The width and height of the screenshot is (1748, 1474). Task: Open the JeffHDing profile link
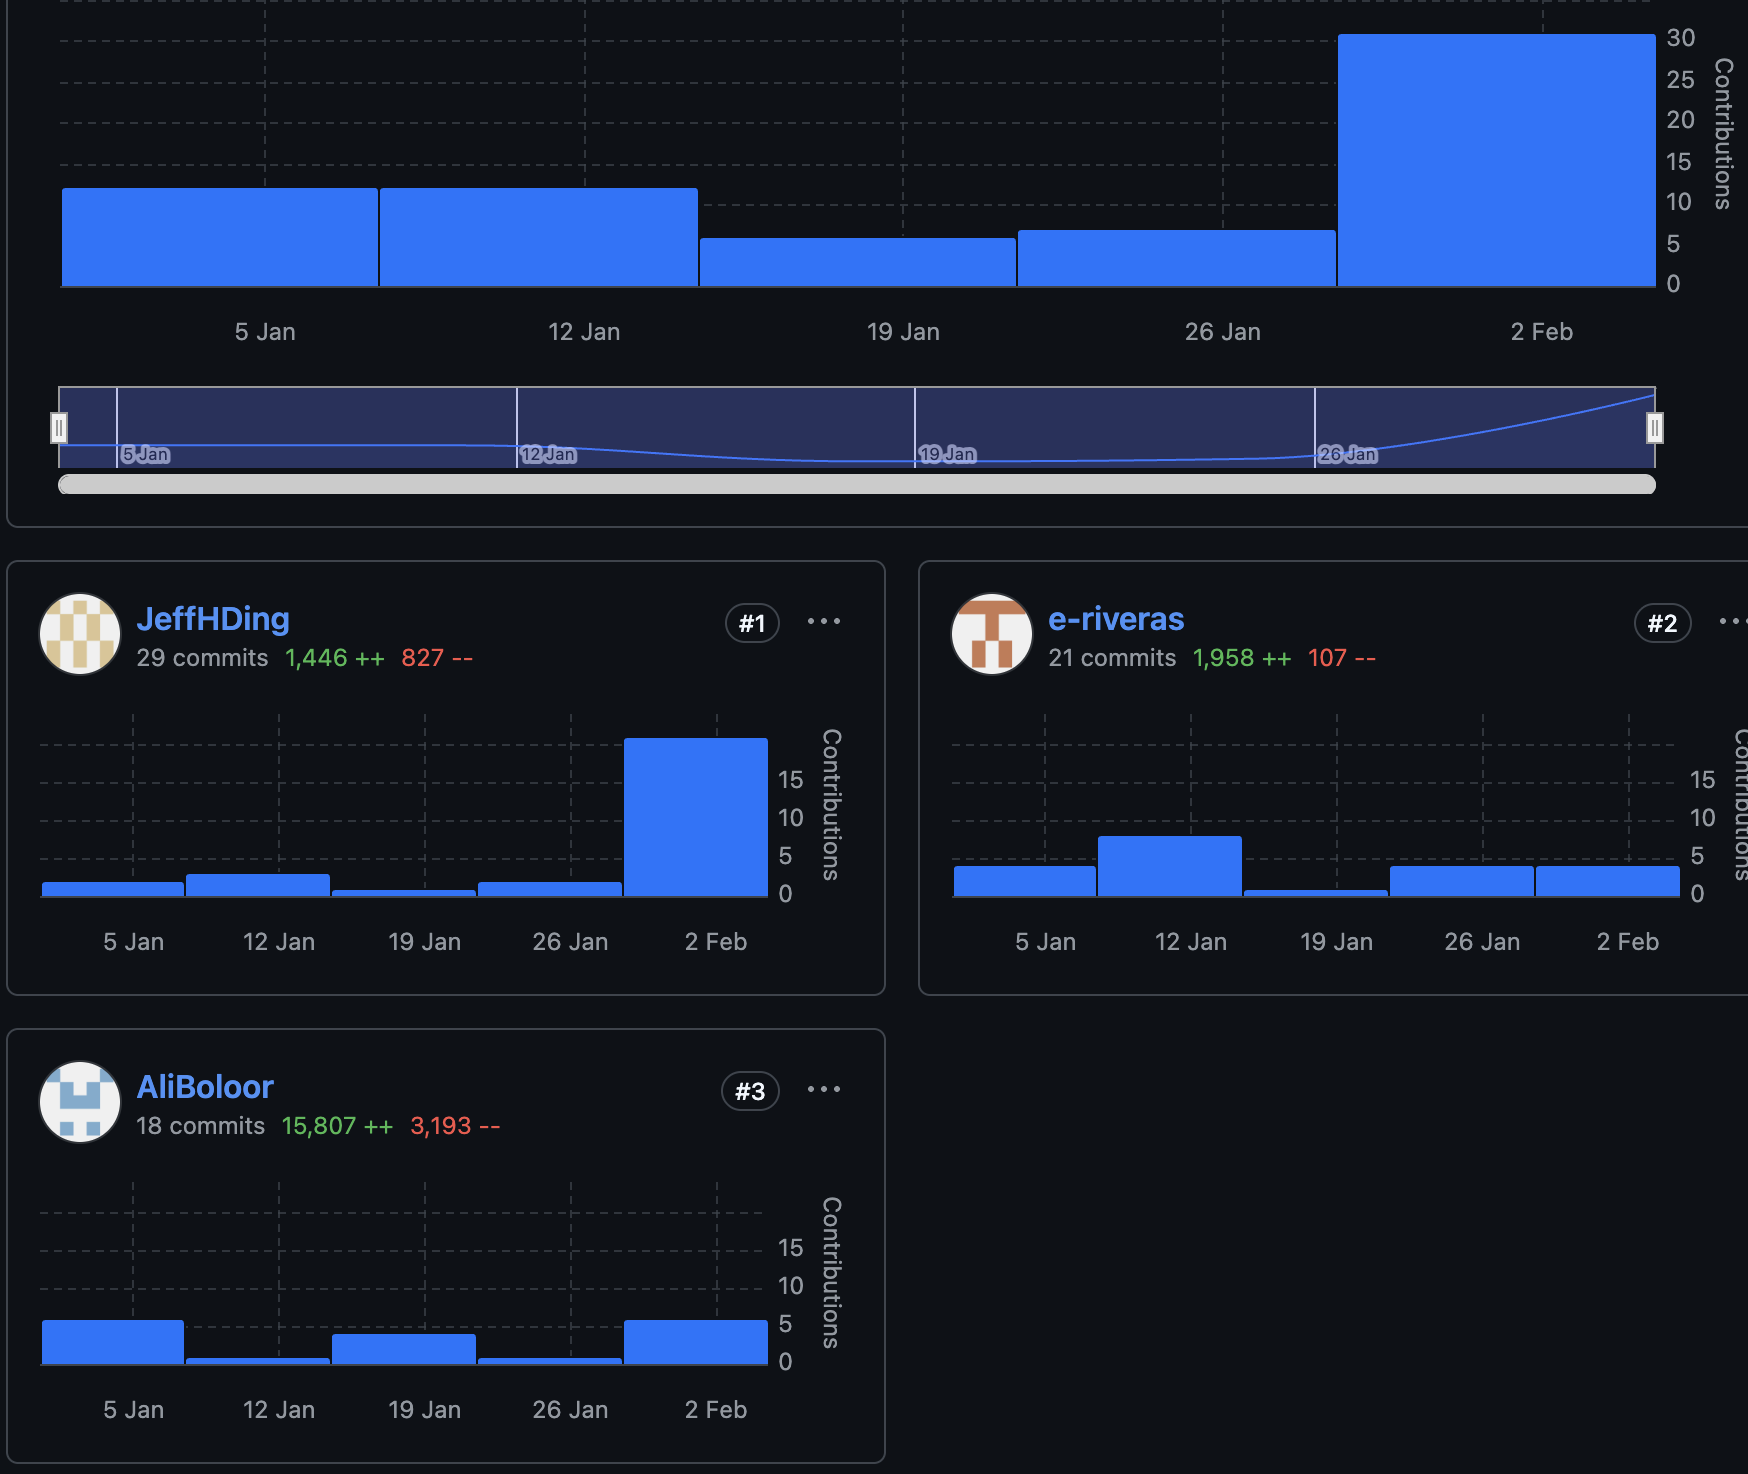tap(213, 619)
